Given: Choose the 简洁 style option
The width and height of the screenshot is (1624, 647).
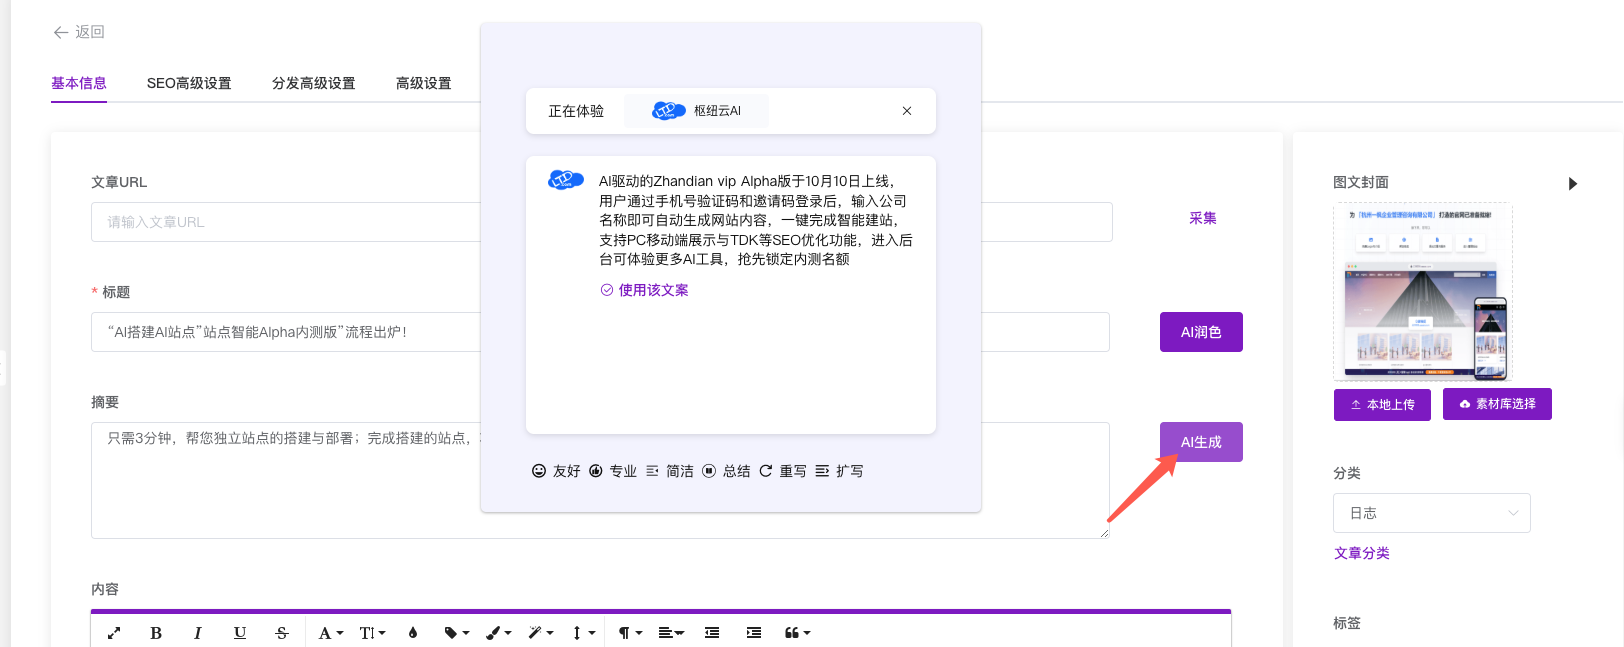Looking at the screenshot, I should [670, 471].
